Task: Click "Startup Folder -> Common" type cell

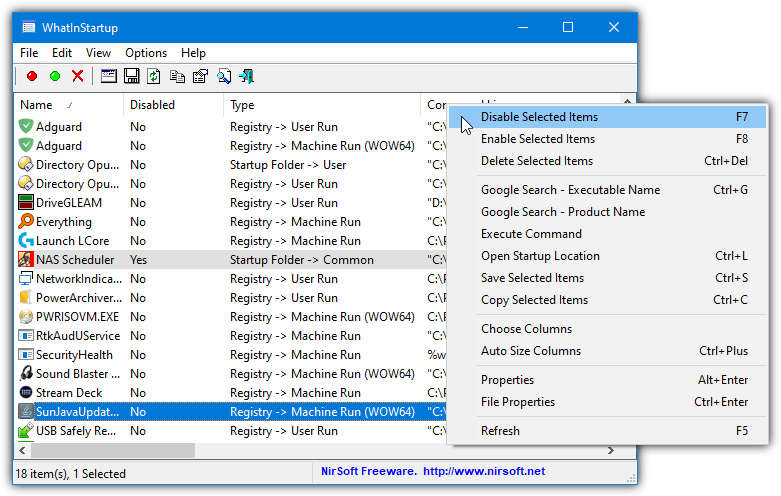Action: [x=302, y=259]
